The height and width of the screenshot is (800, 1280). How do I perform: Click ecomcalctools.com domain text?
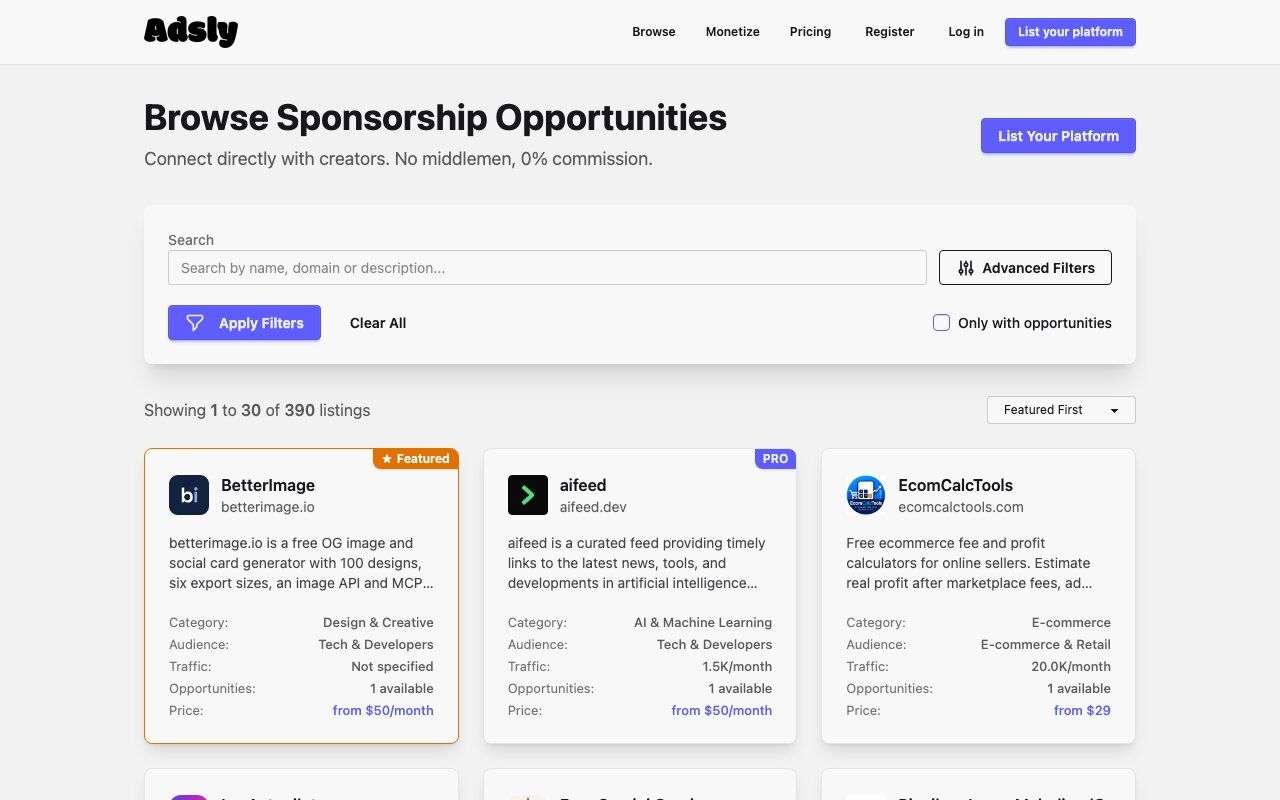pyautogui.click(x=961, y=507)
